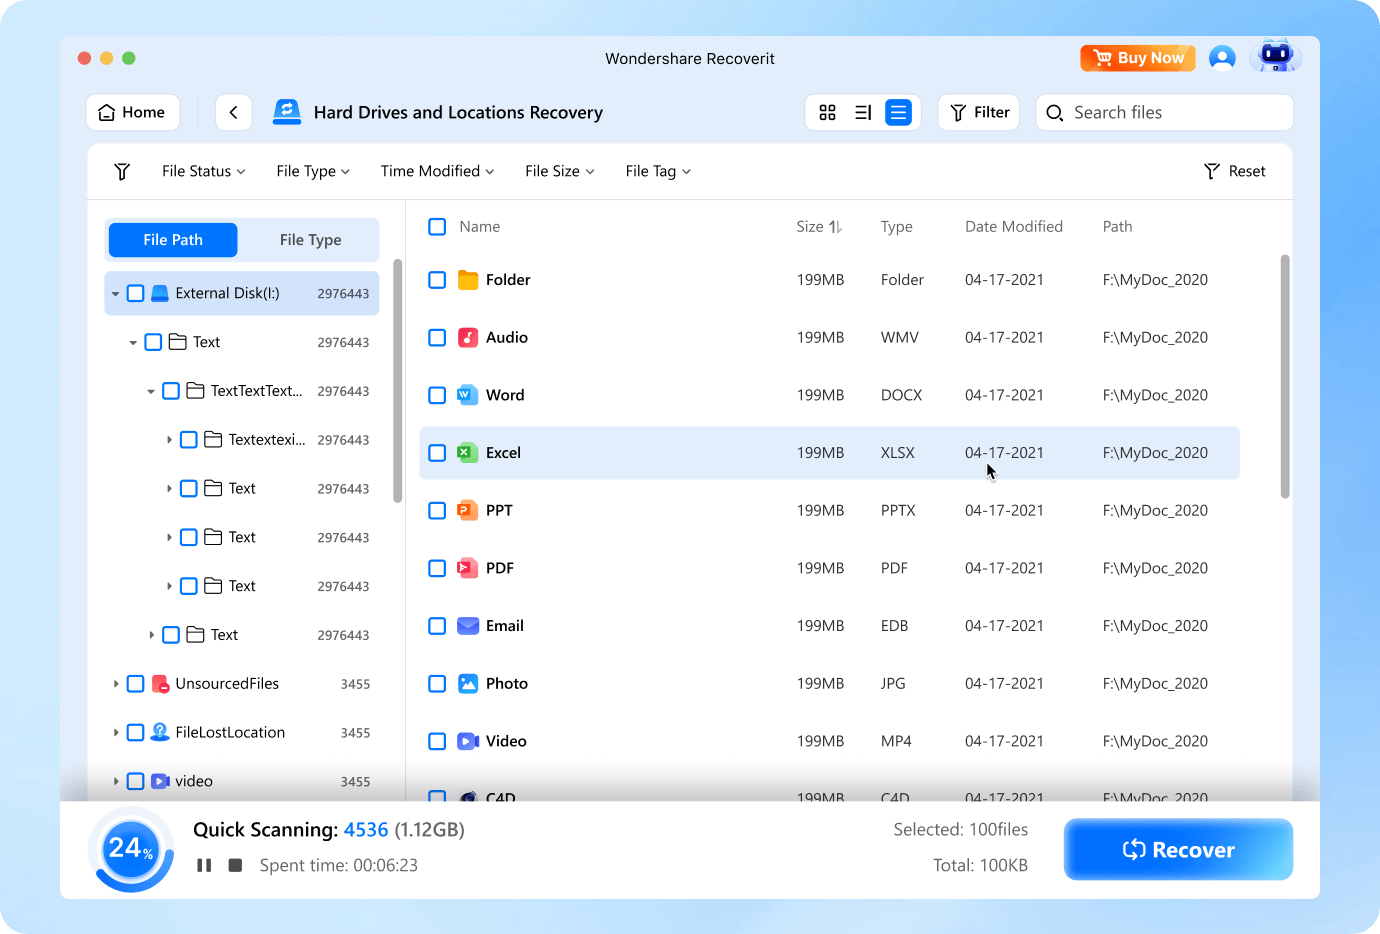Viewport: 1380px width, 934px height.
Task: Expand the Textextexi... folder node
Action: coord(169,440)
